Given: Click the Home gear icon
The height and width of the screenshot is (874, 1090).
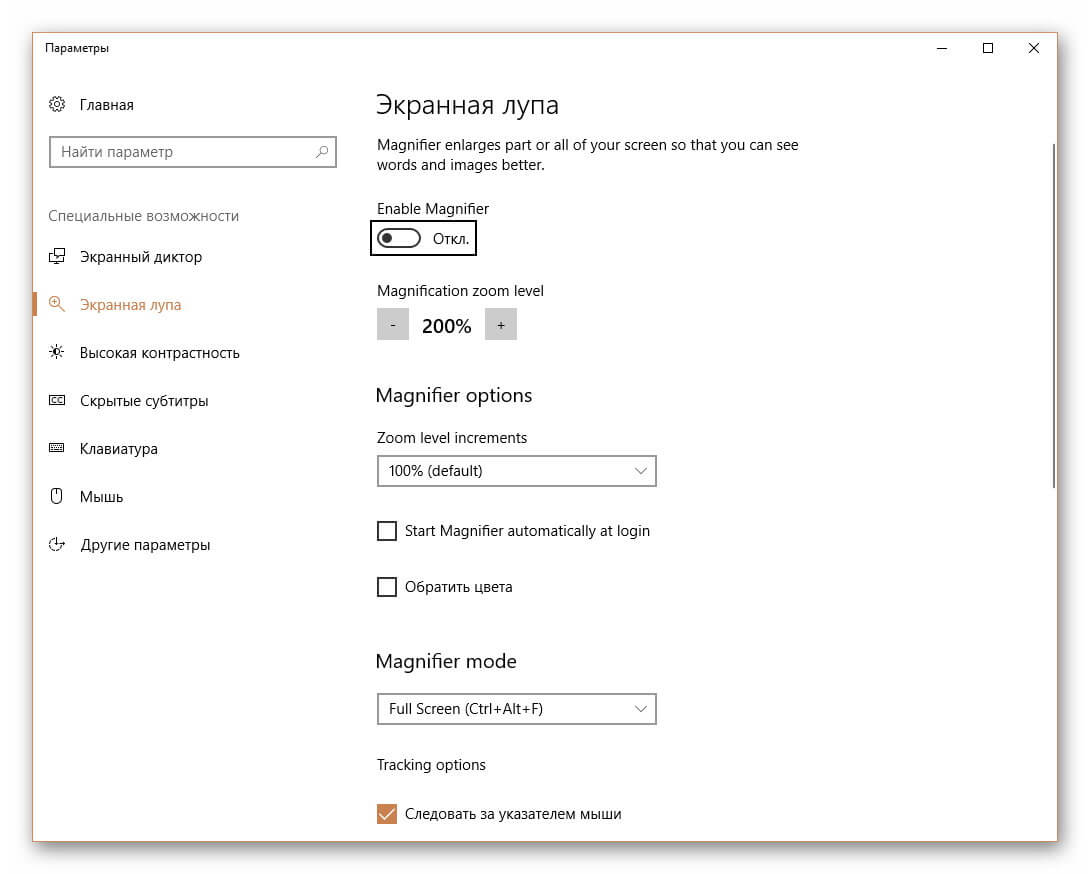Looking at the screenshot, I should [x=57, y=105].
